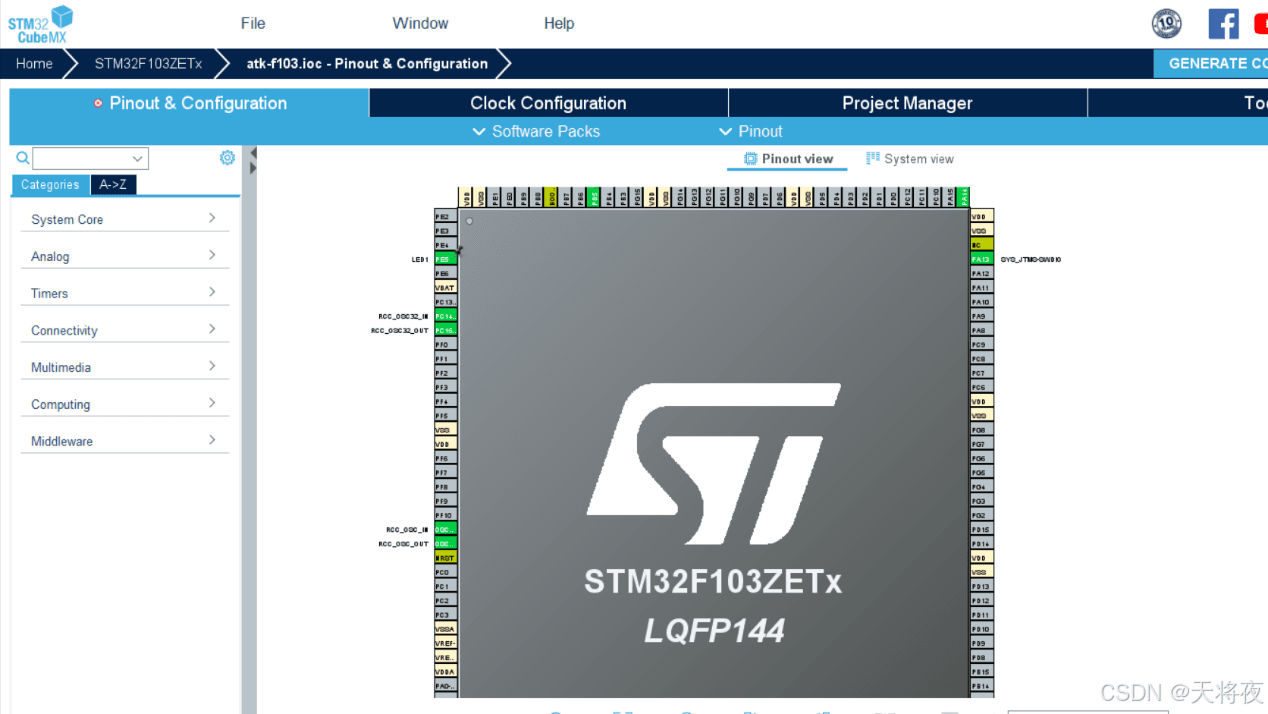Click the green PC15 pin for RCC_OSC32_OUT
The width and height of the screenshot is (1268, 714).
click(445, 330)
